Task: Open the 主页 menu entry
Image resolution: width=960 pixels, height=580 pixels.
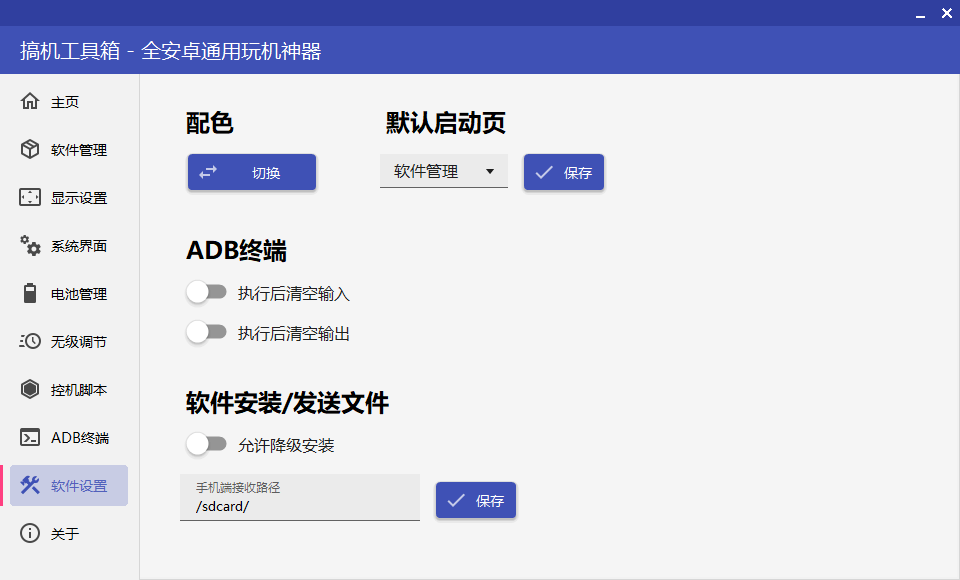Action: click(x=65, y=102)
